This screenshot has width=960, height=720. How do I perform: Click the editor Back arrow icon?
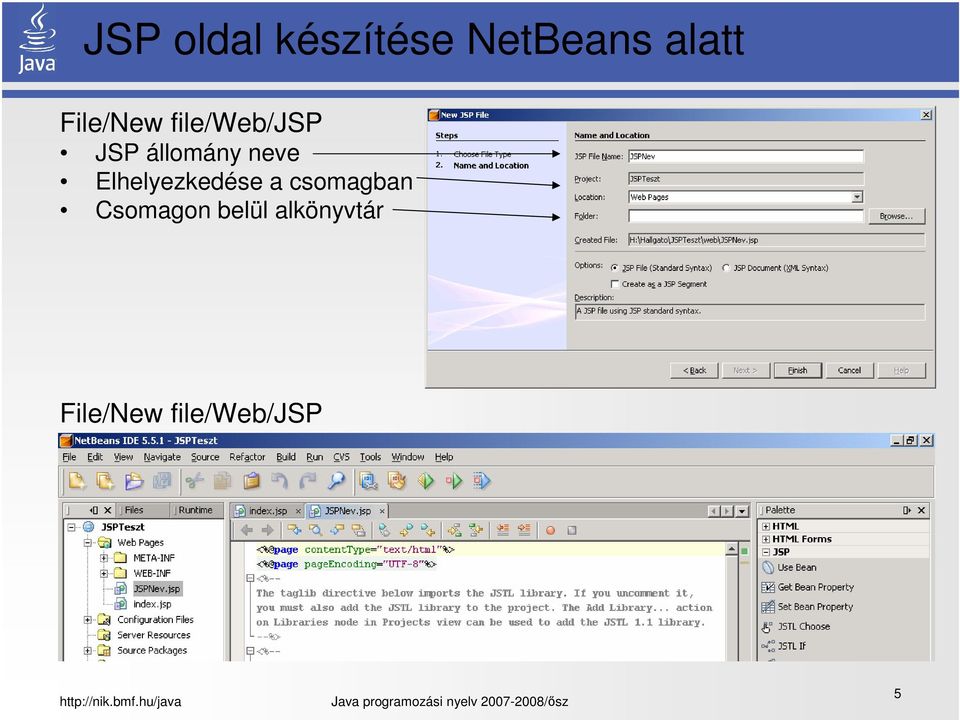(247, 530)
